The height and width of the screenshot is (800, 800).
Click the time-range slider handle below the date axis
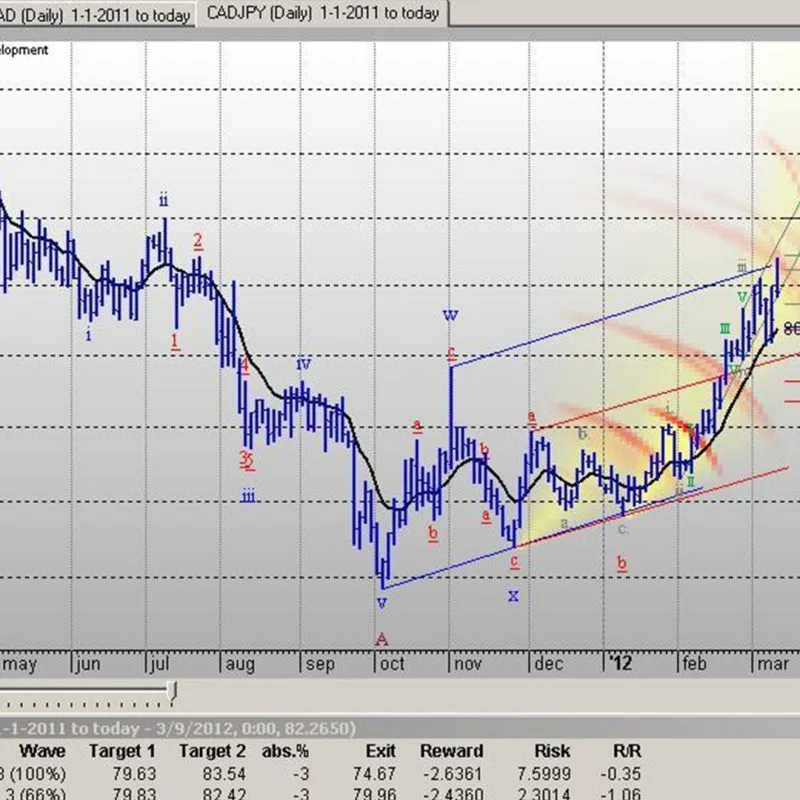(175, 690)
